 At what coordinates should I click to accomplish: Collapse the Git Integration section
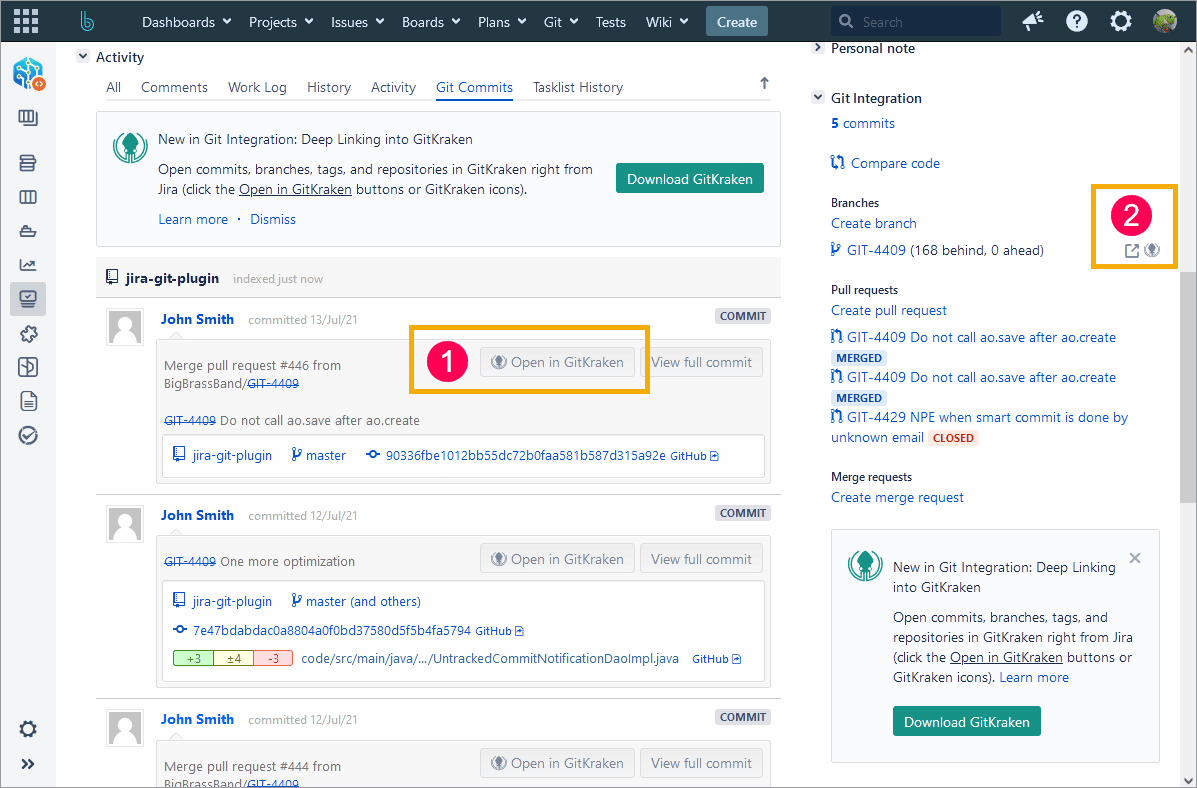coord(817,98)
